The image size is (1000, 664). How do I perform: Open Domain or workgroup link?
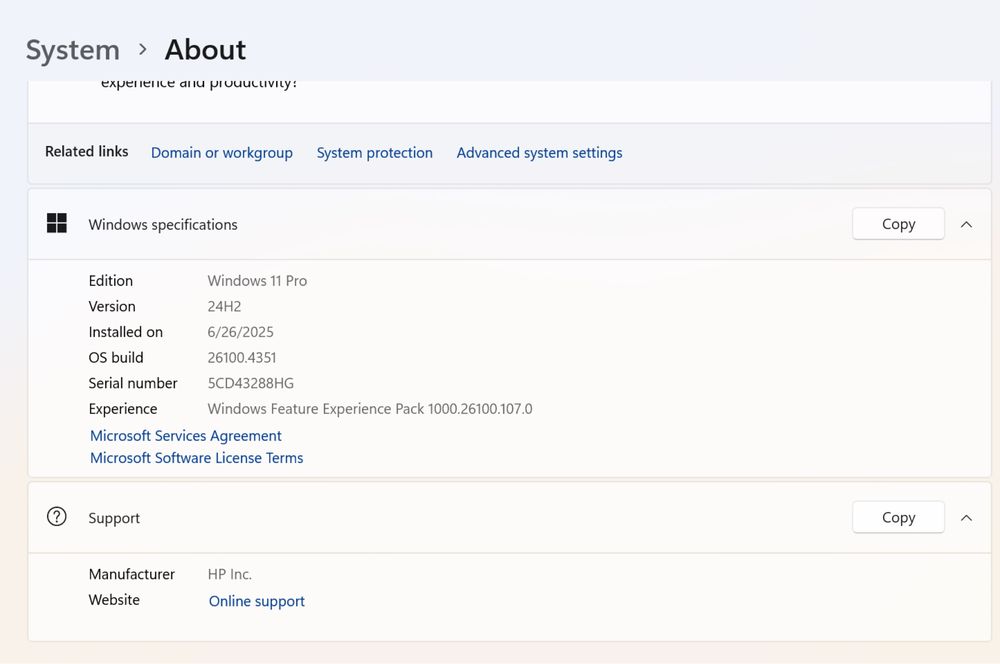[222, 153]
